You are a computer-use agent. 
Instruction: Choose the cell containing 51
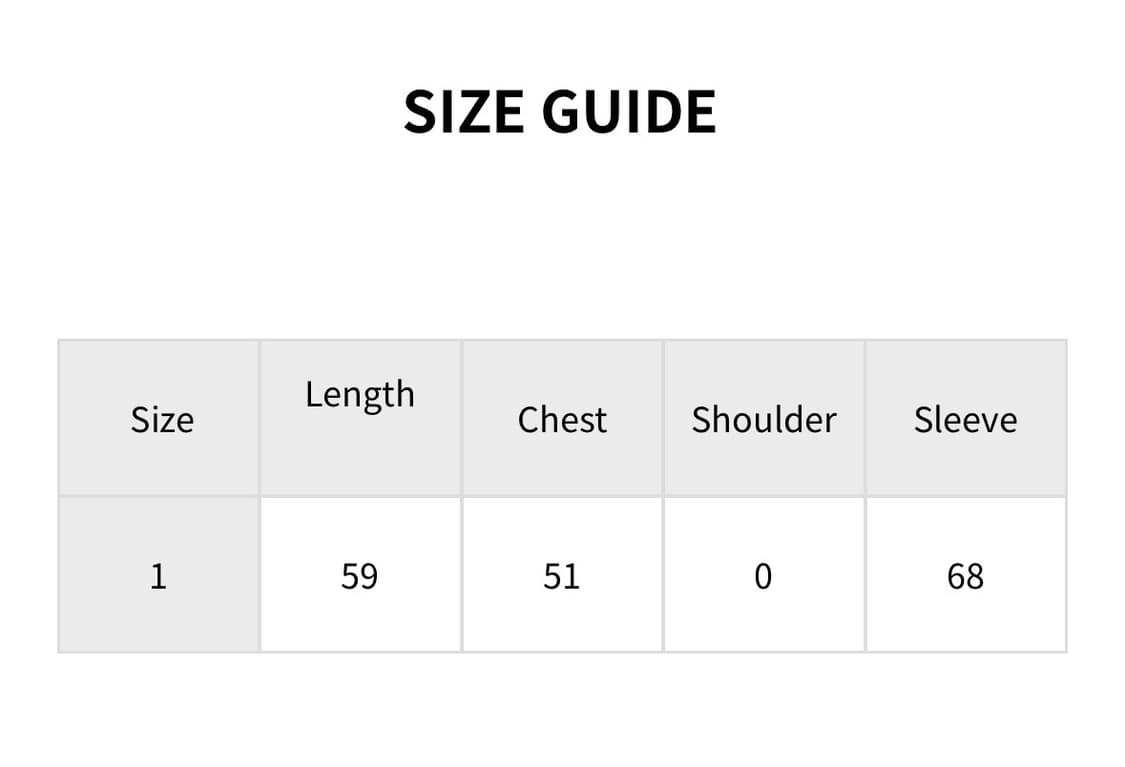pos(562,576)
